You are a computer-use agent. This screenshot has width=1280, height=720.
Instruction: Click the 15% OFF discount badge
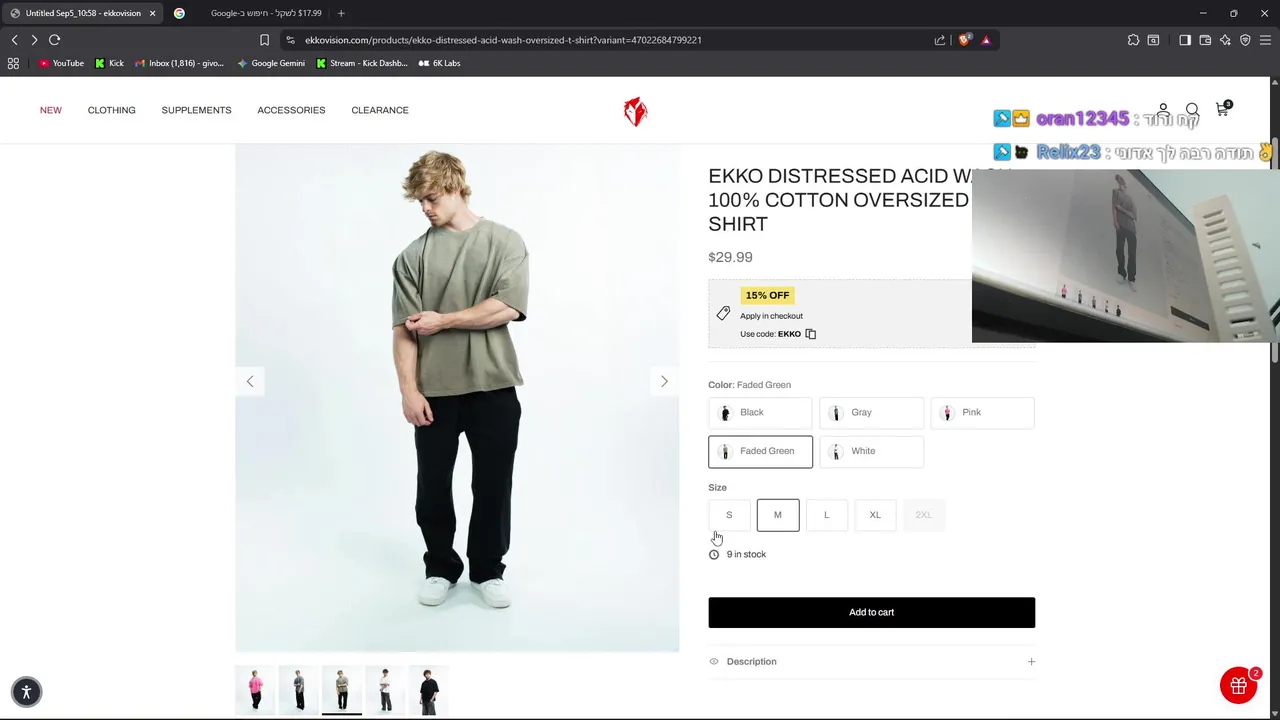[767, 295]
